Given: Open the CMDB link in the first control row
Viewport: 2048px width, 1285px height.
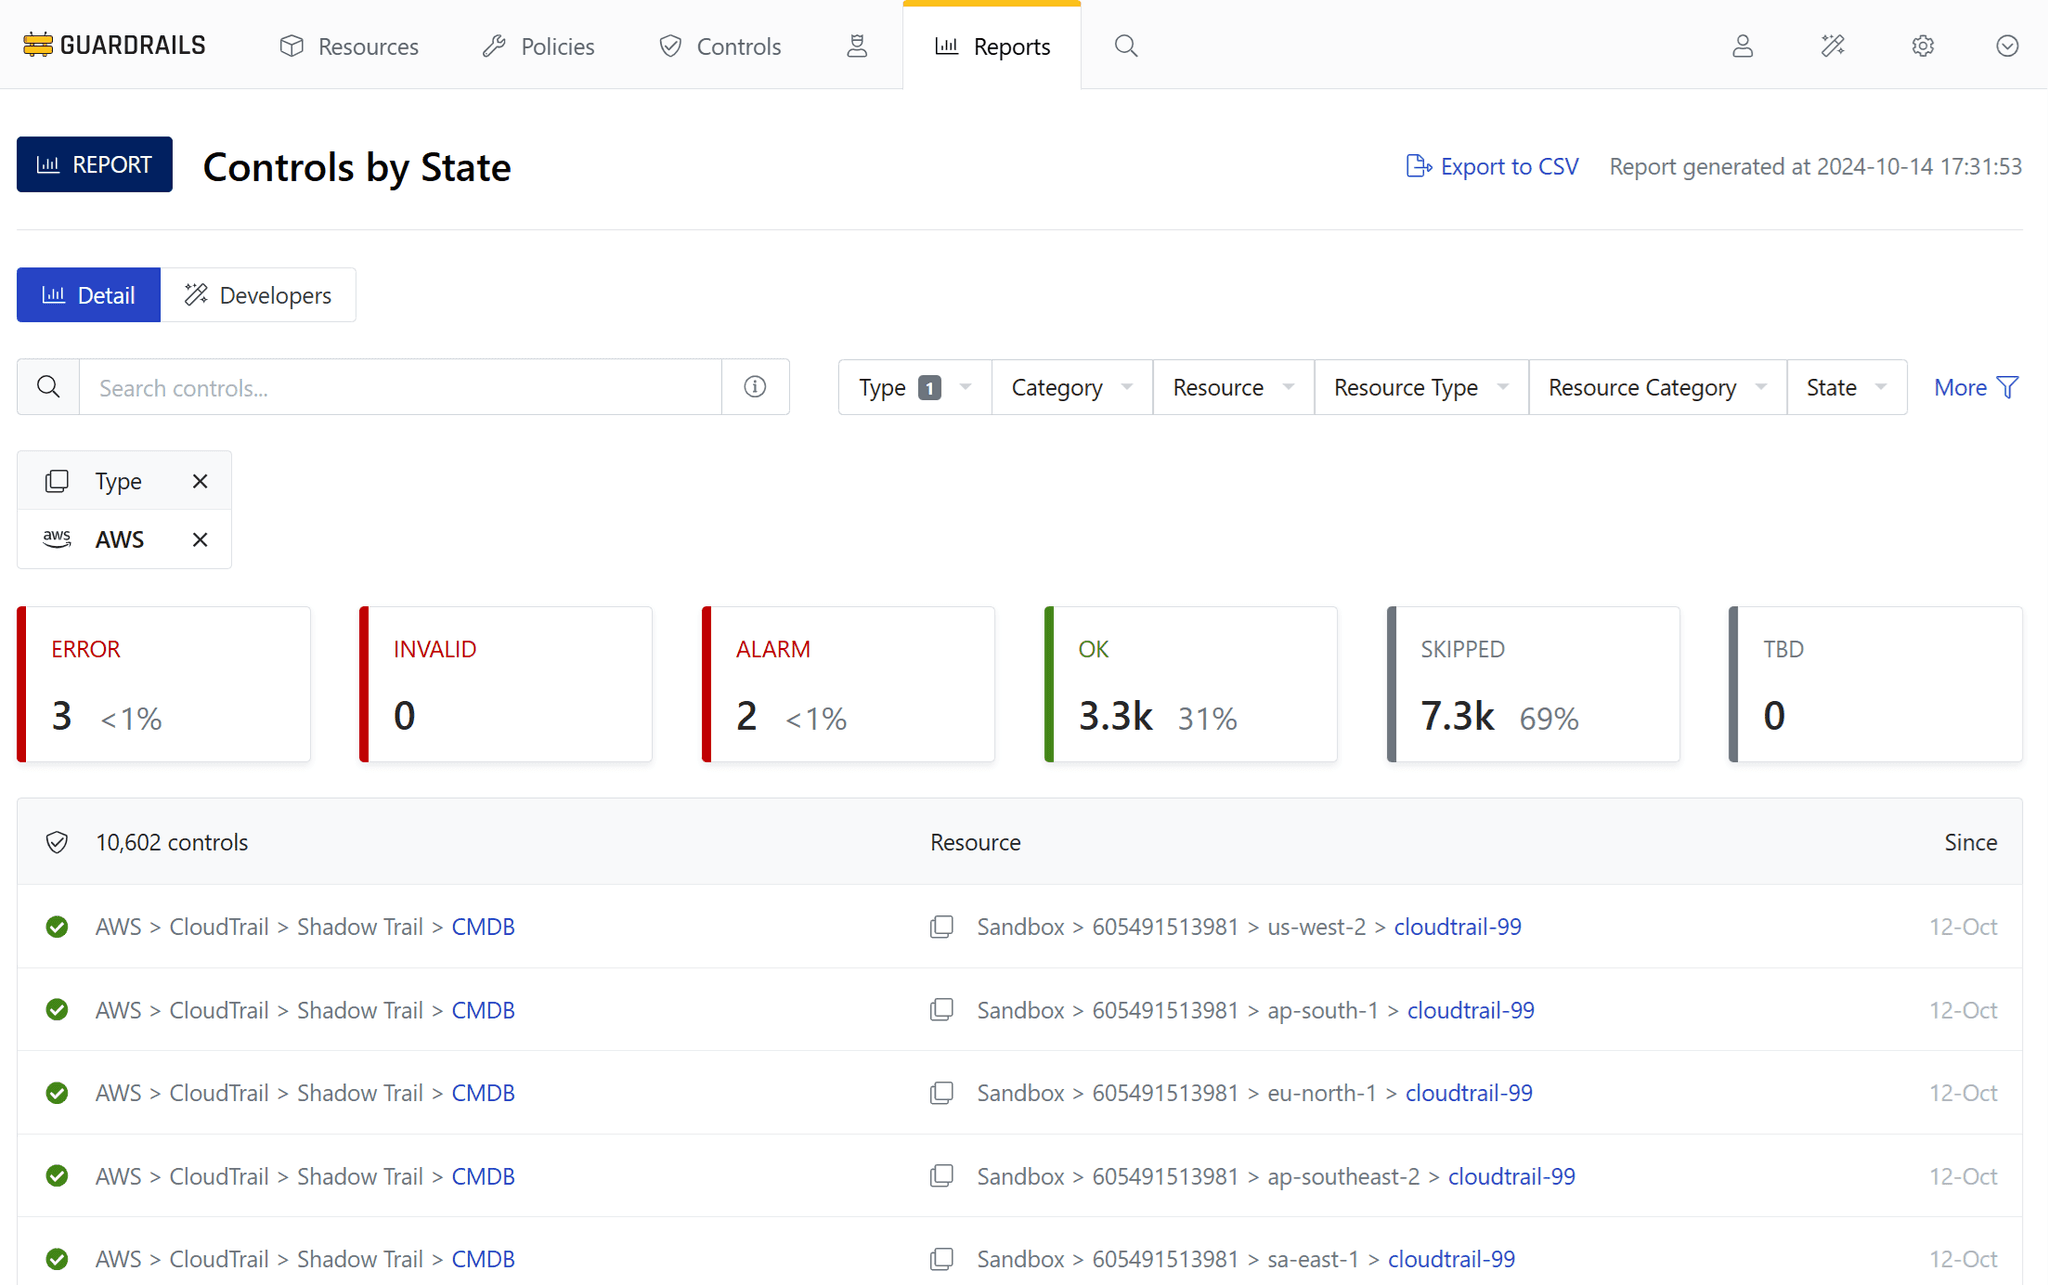Looking at the screenshot, I should (483, 926).
